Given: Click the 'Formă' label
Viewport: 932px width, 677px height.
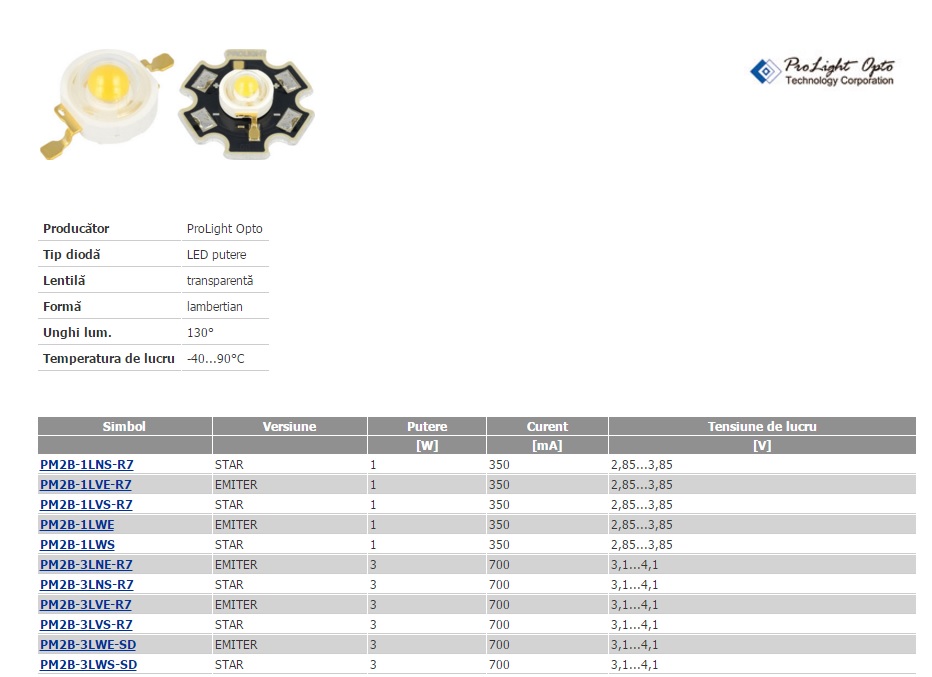Looking at the screenshot, I should click(62, 307).
